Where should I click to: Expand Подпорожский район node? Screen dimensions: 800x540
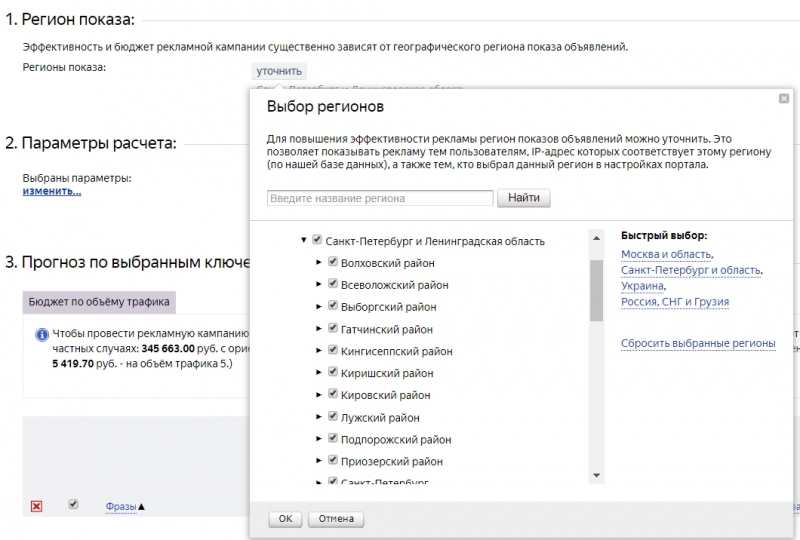[x=319, y=439]
